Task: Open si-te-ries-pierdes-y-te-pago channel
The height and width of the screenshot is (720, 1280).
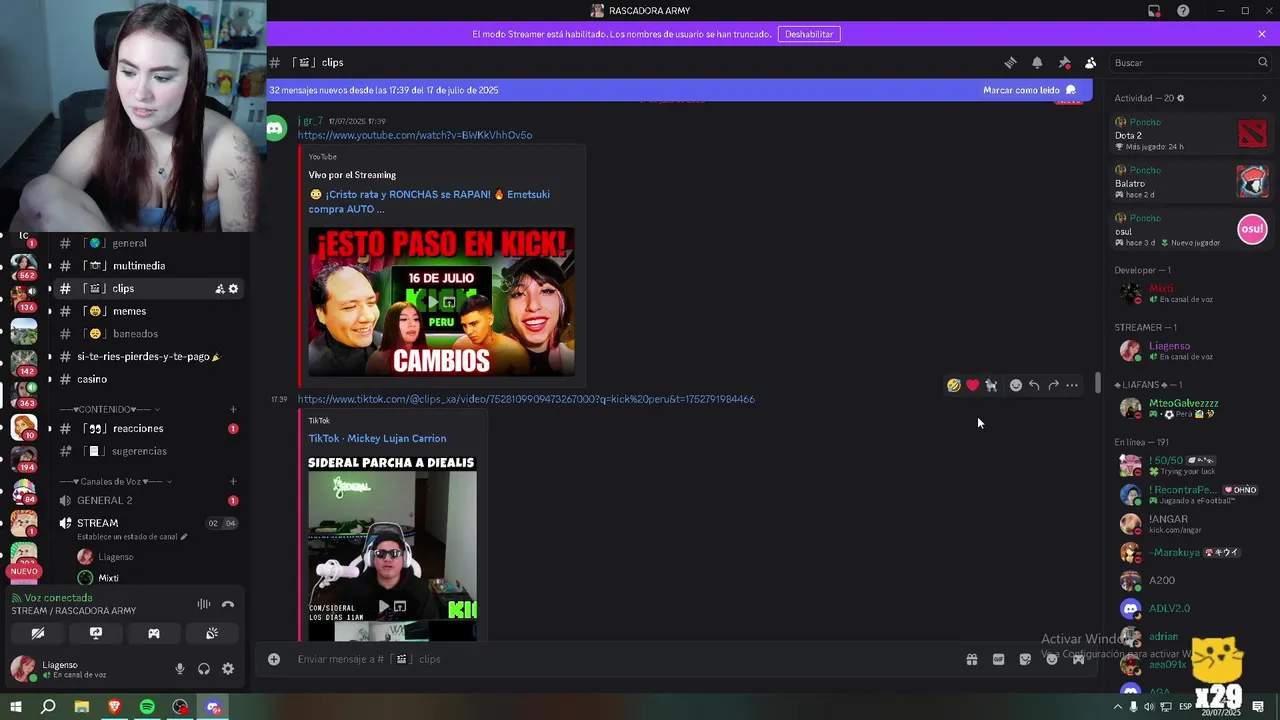Action: click(148, 357)
